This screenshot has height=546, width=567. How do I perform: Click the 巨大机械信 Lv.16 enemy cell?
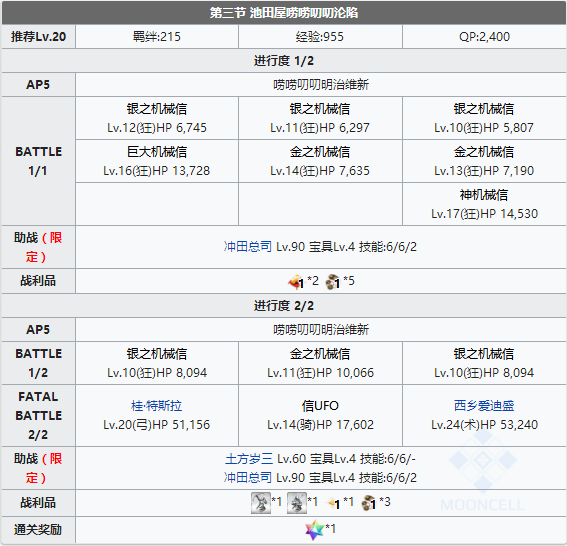point(157,161)
